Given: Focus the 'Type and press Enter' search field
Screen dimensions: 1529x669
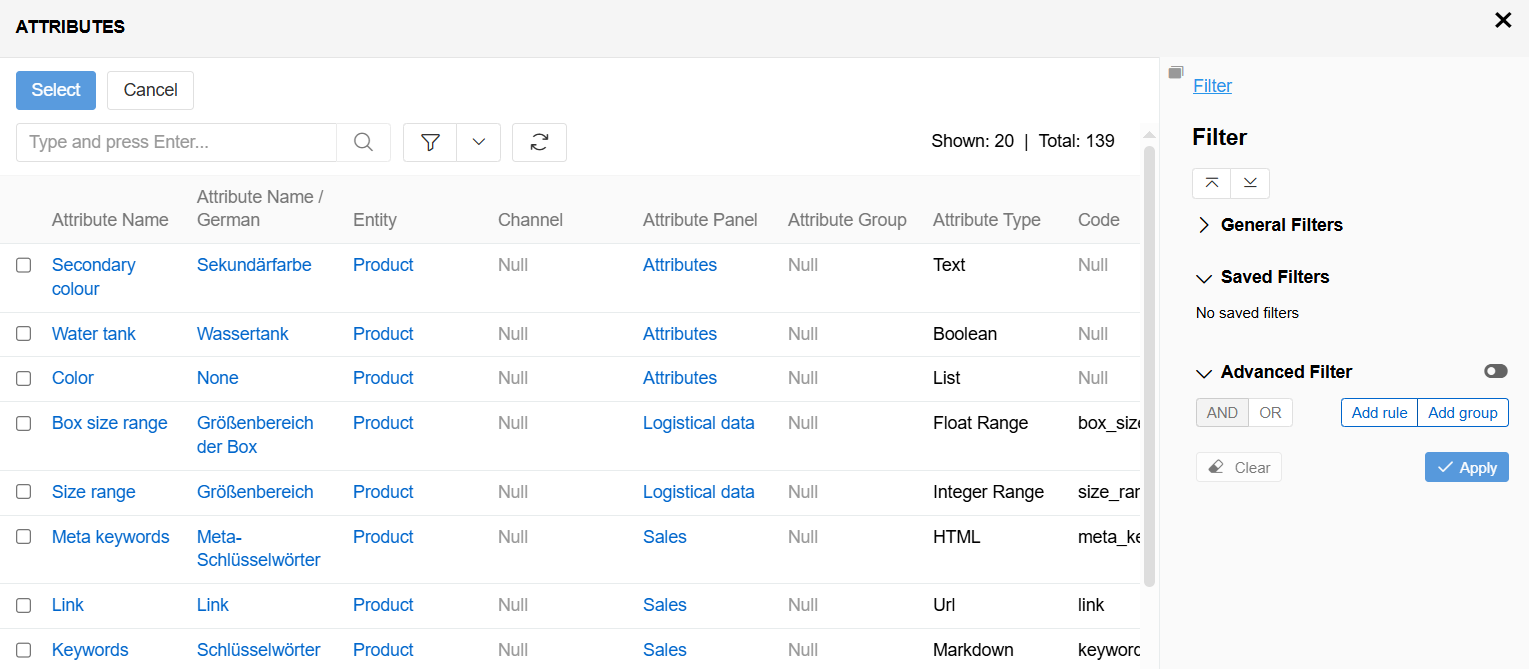Looking at the screenshot, I should (x=176, y=142).
